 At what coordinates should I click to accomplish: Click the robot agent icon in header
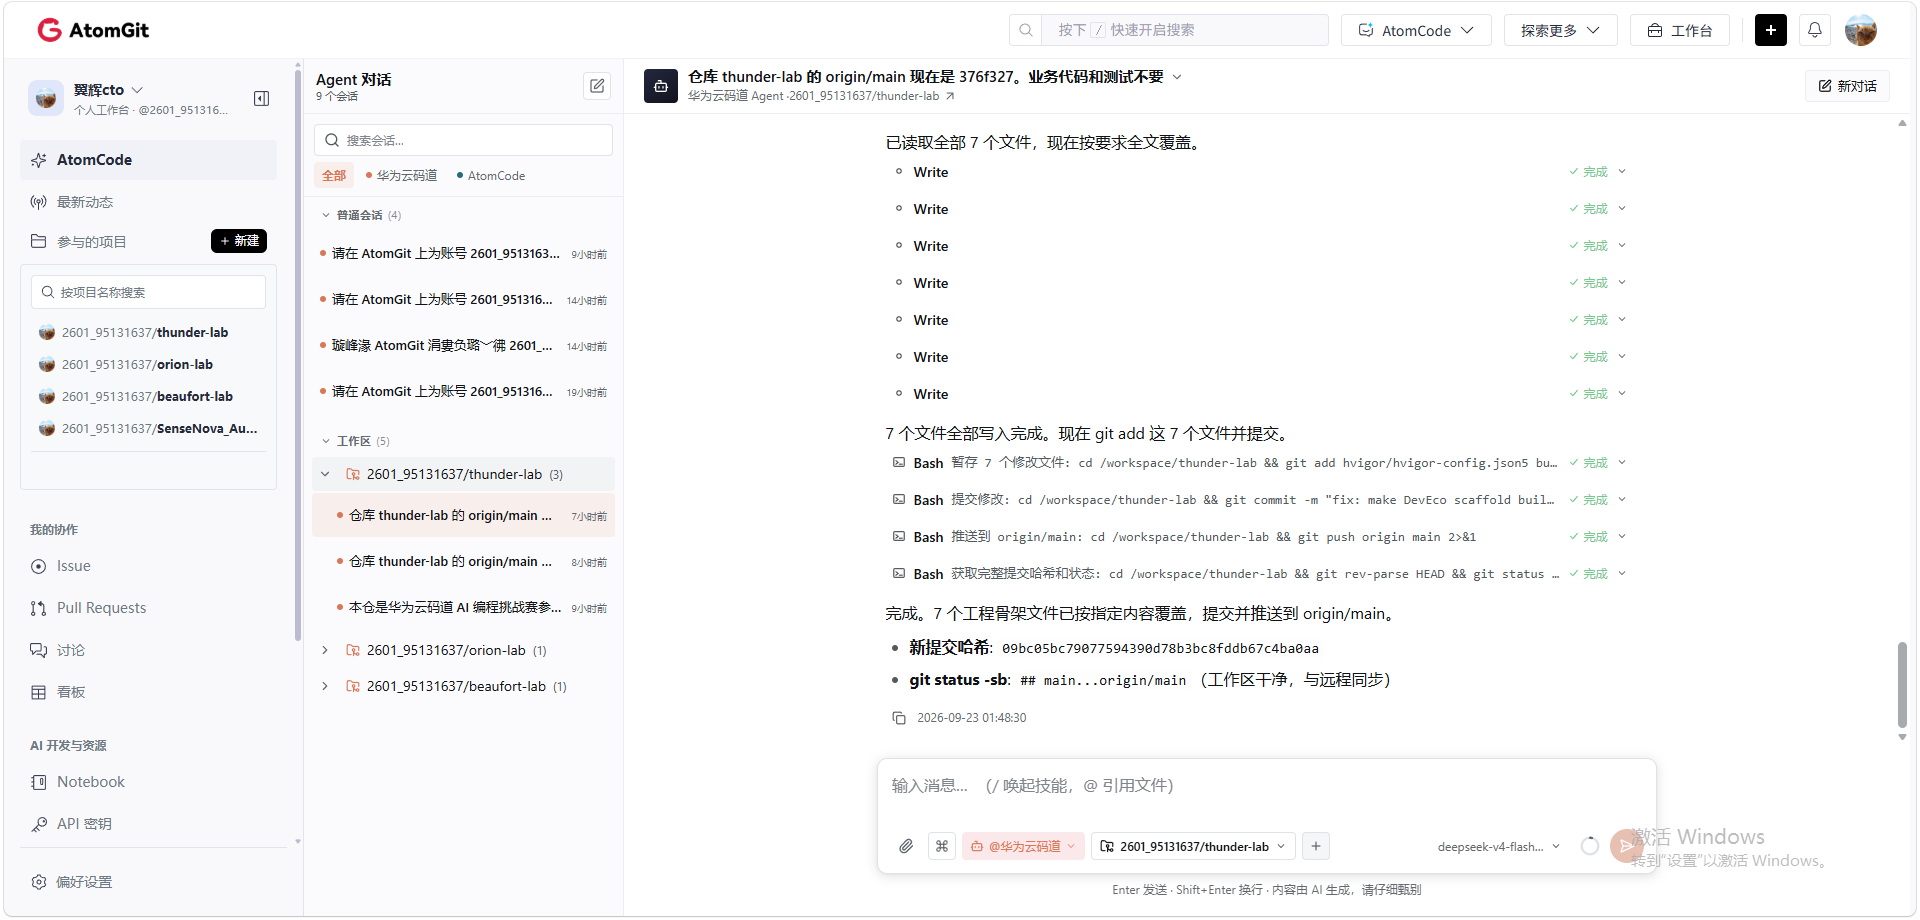pyautogui.click(x=661, y=86)
